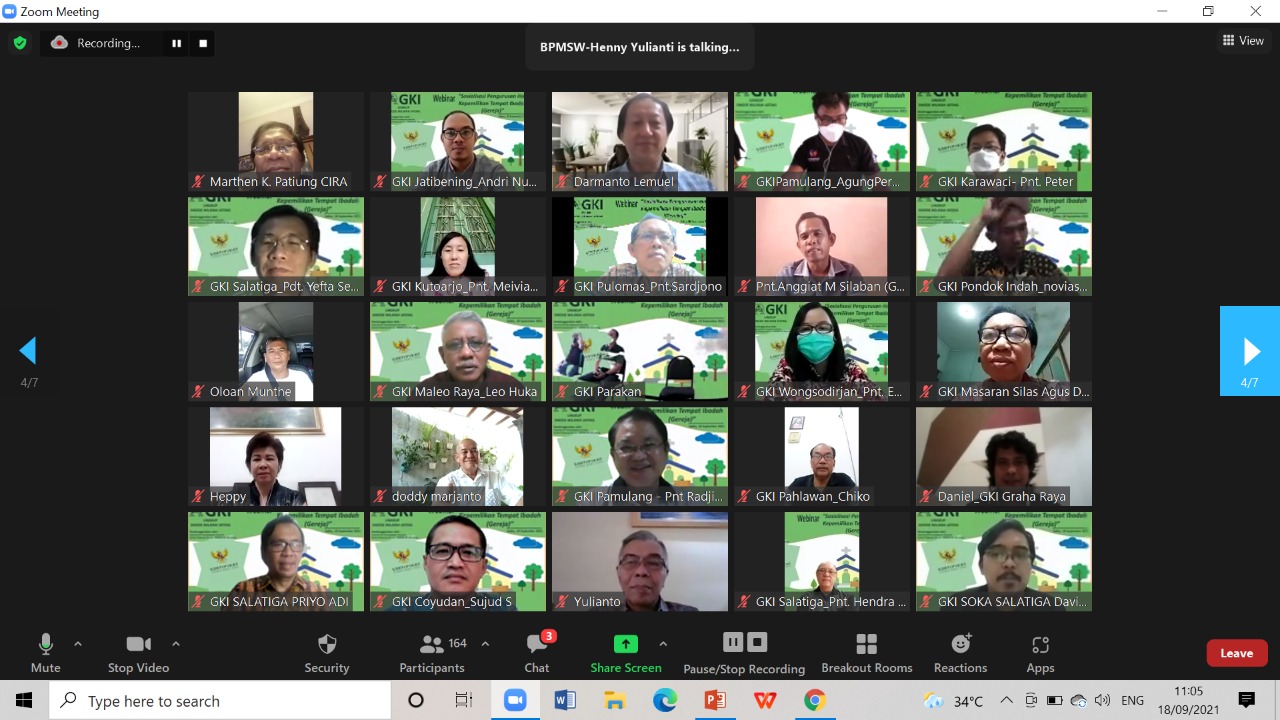Viewport: 1280px width, 720px height.
Task: Open the Security shield options
Action: (326, 653)
